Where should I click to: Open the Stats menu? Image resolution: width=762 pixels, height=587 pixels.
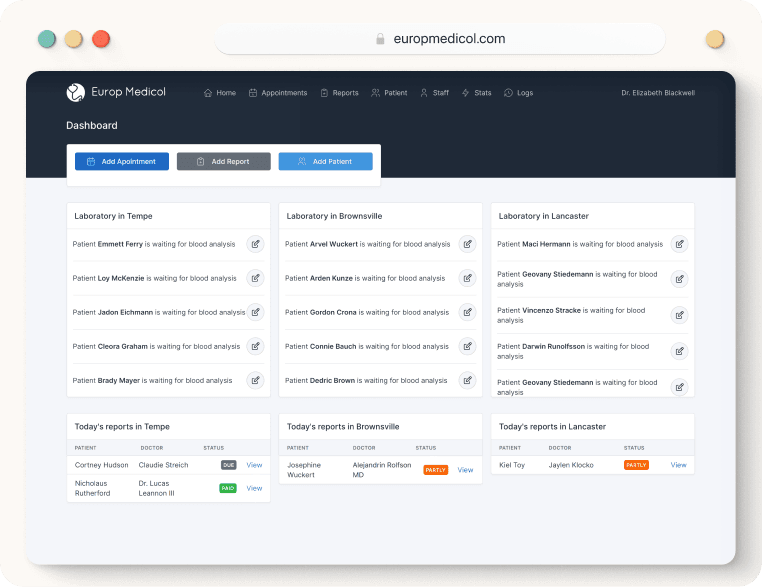click(x=477, y=93)
